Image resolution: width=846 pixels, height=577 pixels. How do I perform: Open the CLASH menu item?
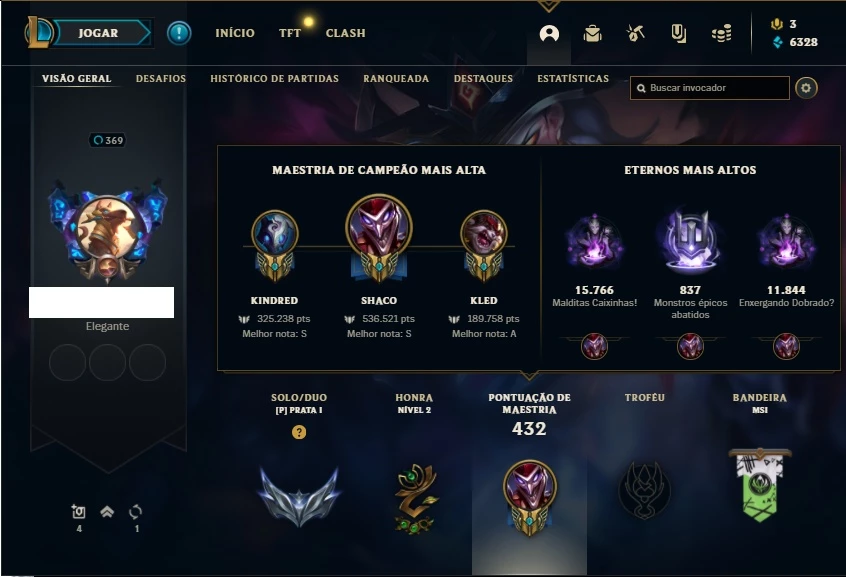click(x=345, y=33)
